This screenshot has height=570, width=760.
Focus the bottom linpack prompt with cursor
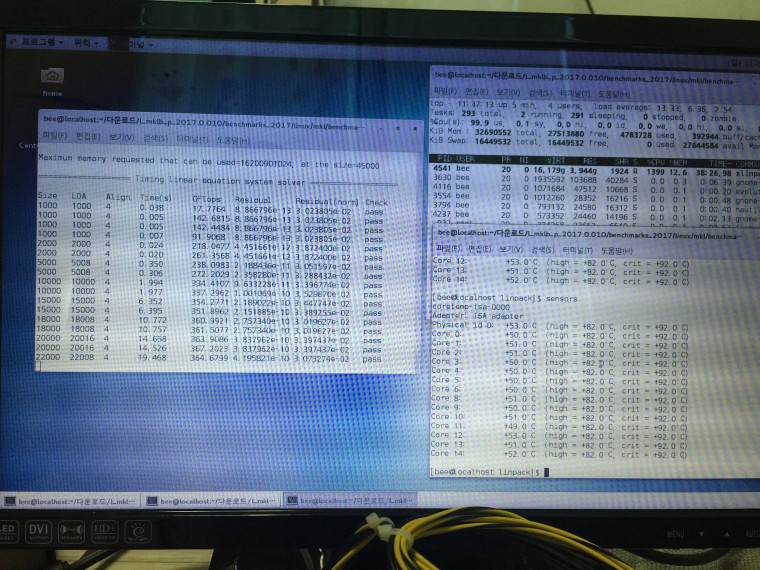click(490, 472)
